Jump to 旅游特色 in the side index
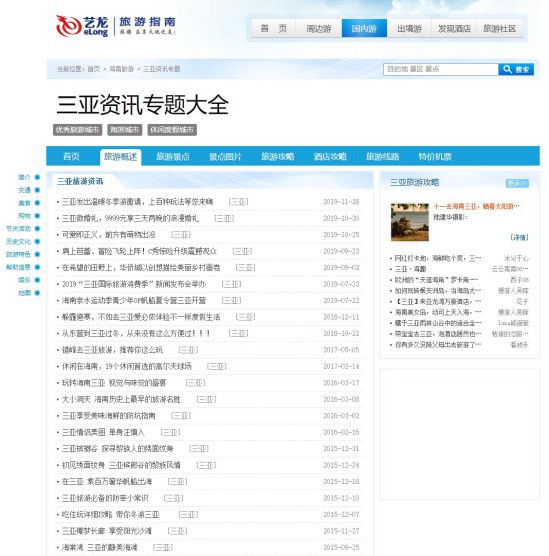Image resolution: width=549 pixels, height=556 pixels. 18,254
